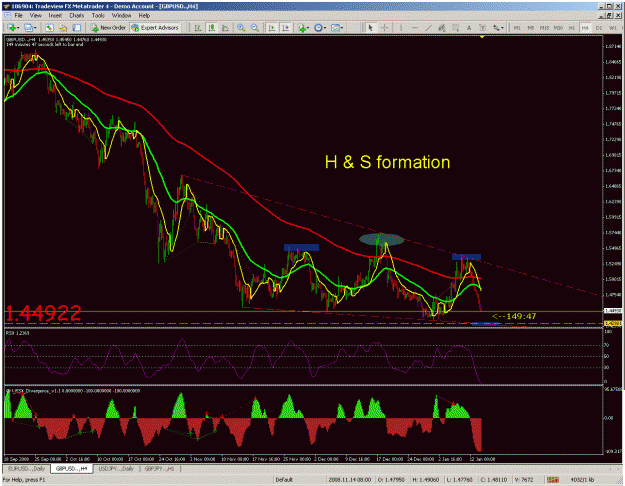Open the File menu
625x486 pixels.
[18, 16]
